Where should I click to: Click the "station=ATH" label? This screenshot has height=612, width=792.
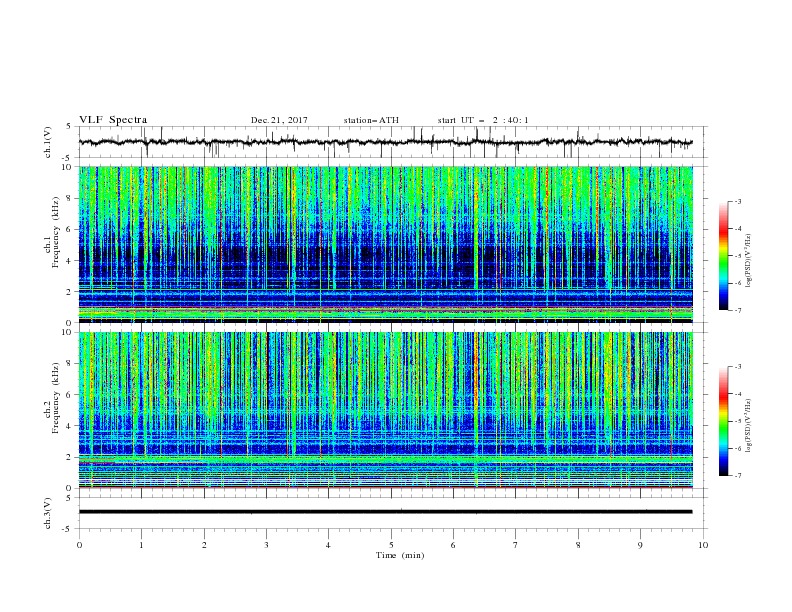tap(371, 120)
